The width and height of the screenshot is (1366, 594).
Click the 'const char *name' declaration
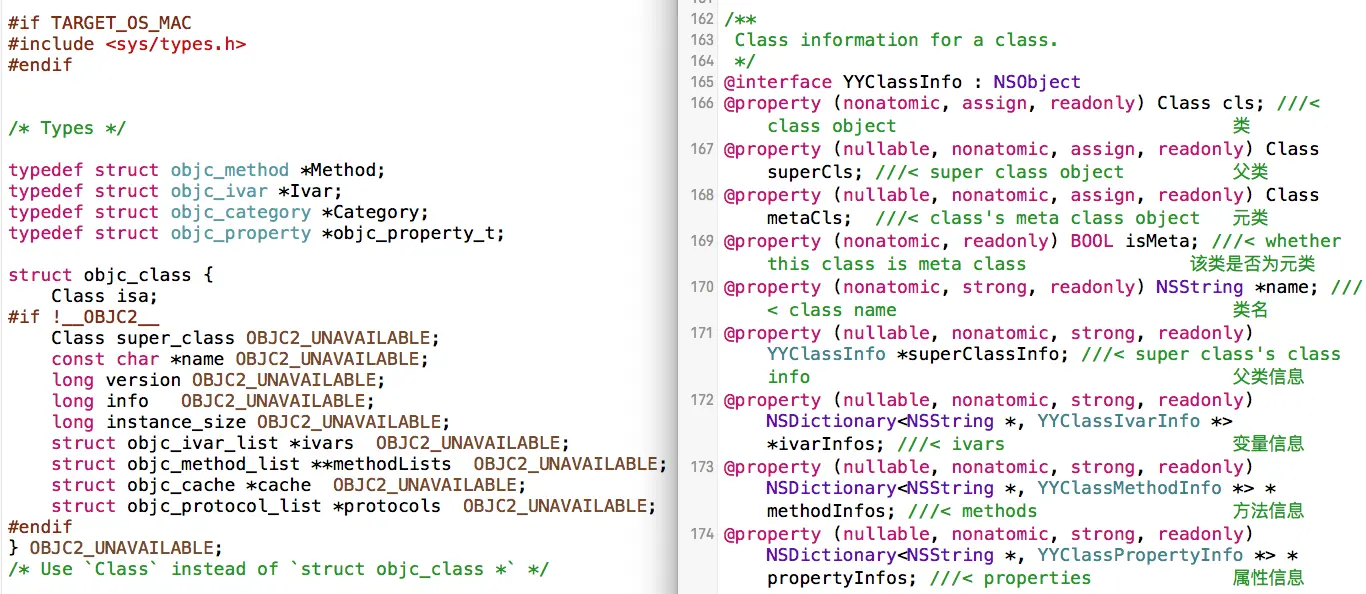(138, 359)
